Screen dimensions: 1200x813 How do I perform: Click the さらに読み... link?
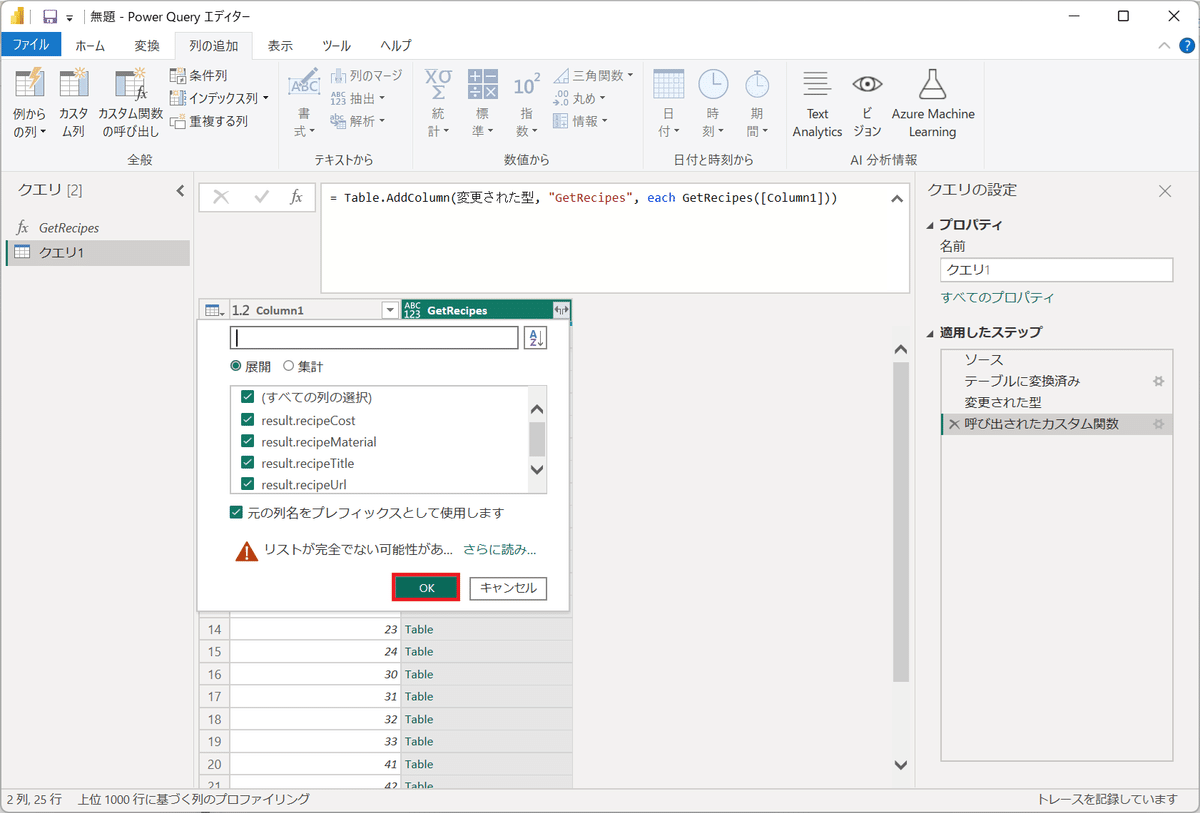point(499,549)
